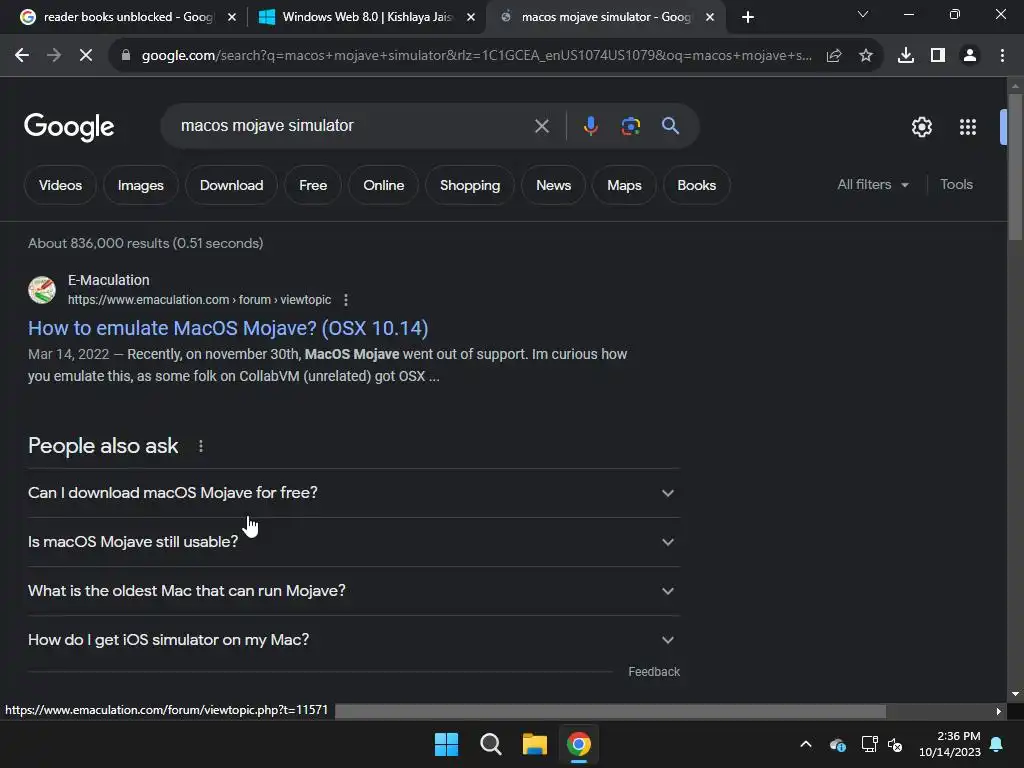Open Chrome three-dot menu

[1002, 56]
